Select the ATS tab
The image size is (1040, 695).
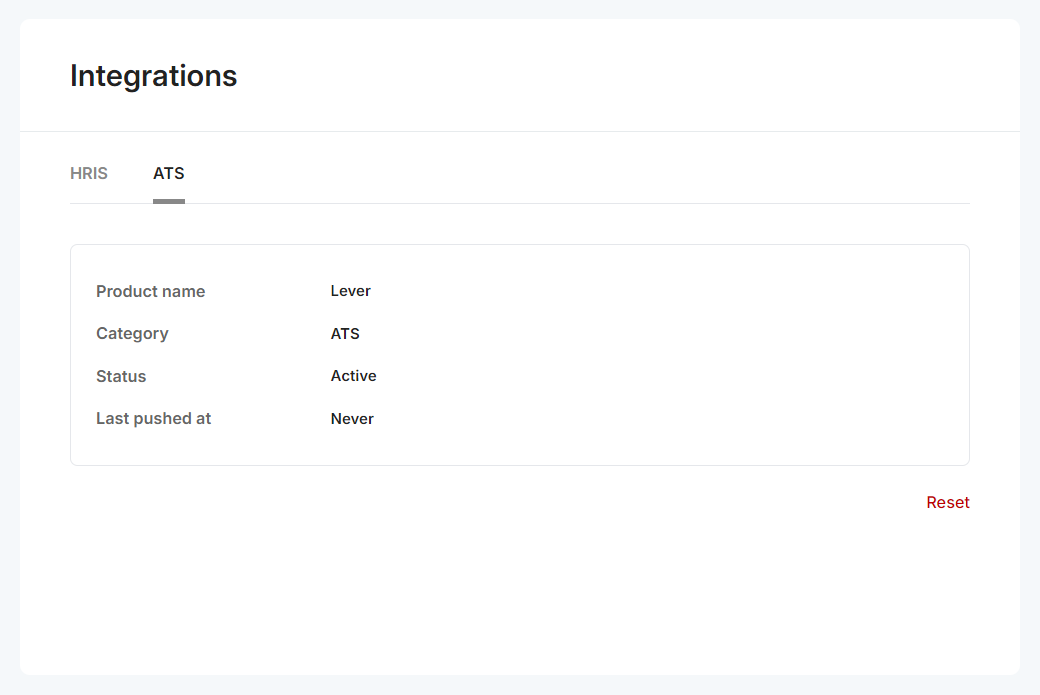click(x=169, y=173)
